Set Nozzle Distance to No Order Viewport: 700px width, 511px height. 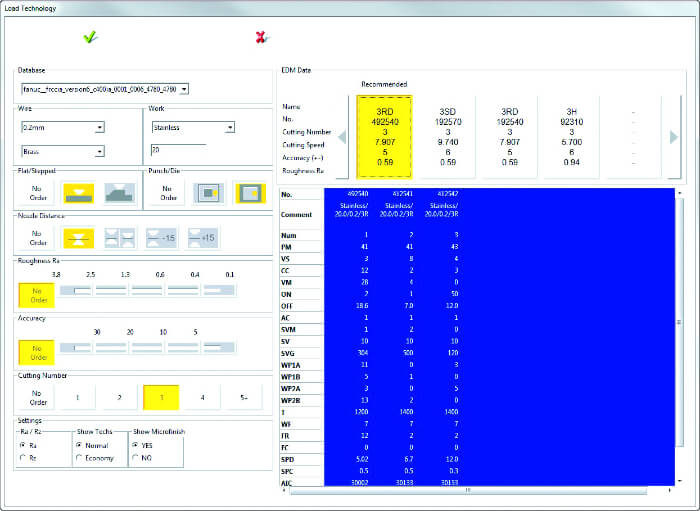(38, 238)
